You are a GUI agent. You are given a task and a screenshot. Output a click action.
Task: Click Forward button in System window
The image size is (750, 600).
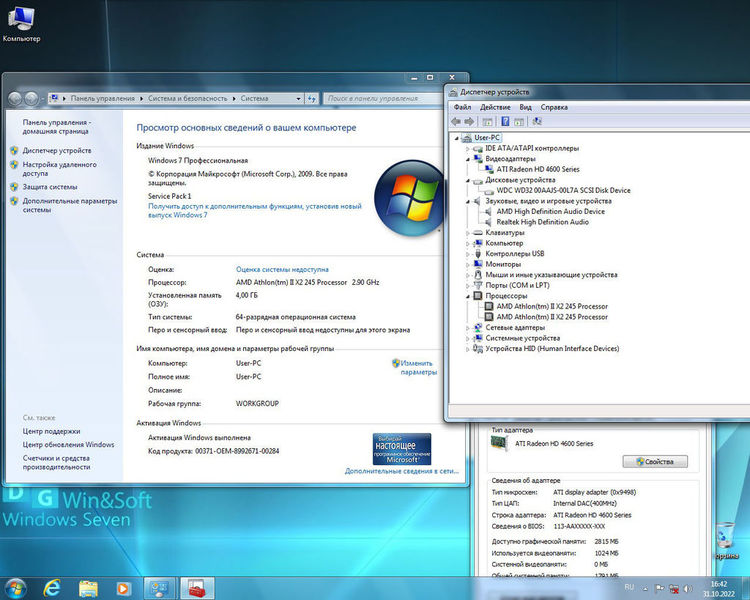tap(31, 99)
